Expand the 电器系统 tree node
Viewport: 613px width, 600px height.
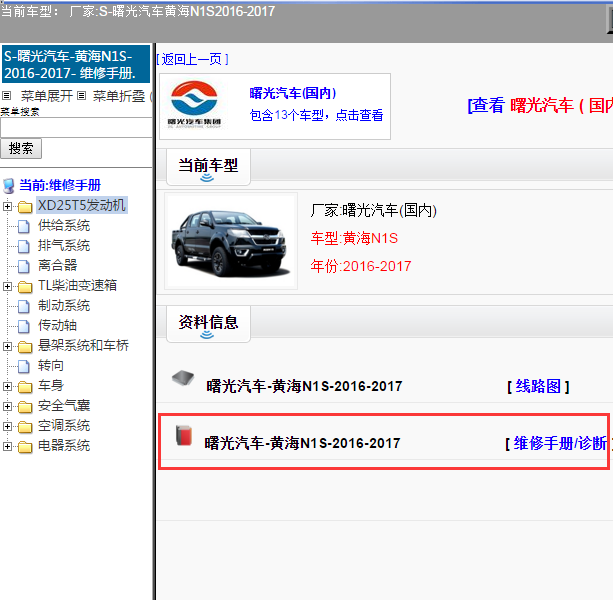7,446
